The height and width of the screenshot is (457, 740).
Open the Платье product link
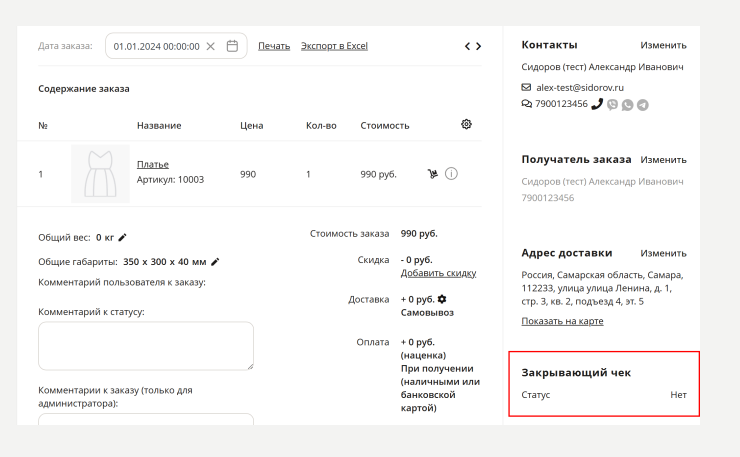(x=153, y=164)
